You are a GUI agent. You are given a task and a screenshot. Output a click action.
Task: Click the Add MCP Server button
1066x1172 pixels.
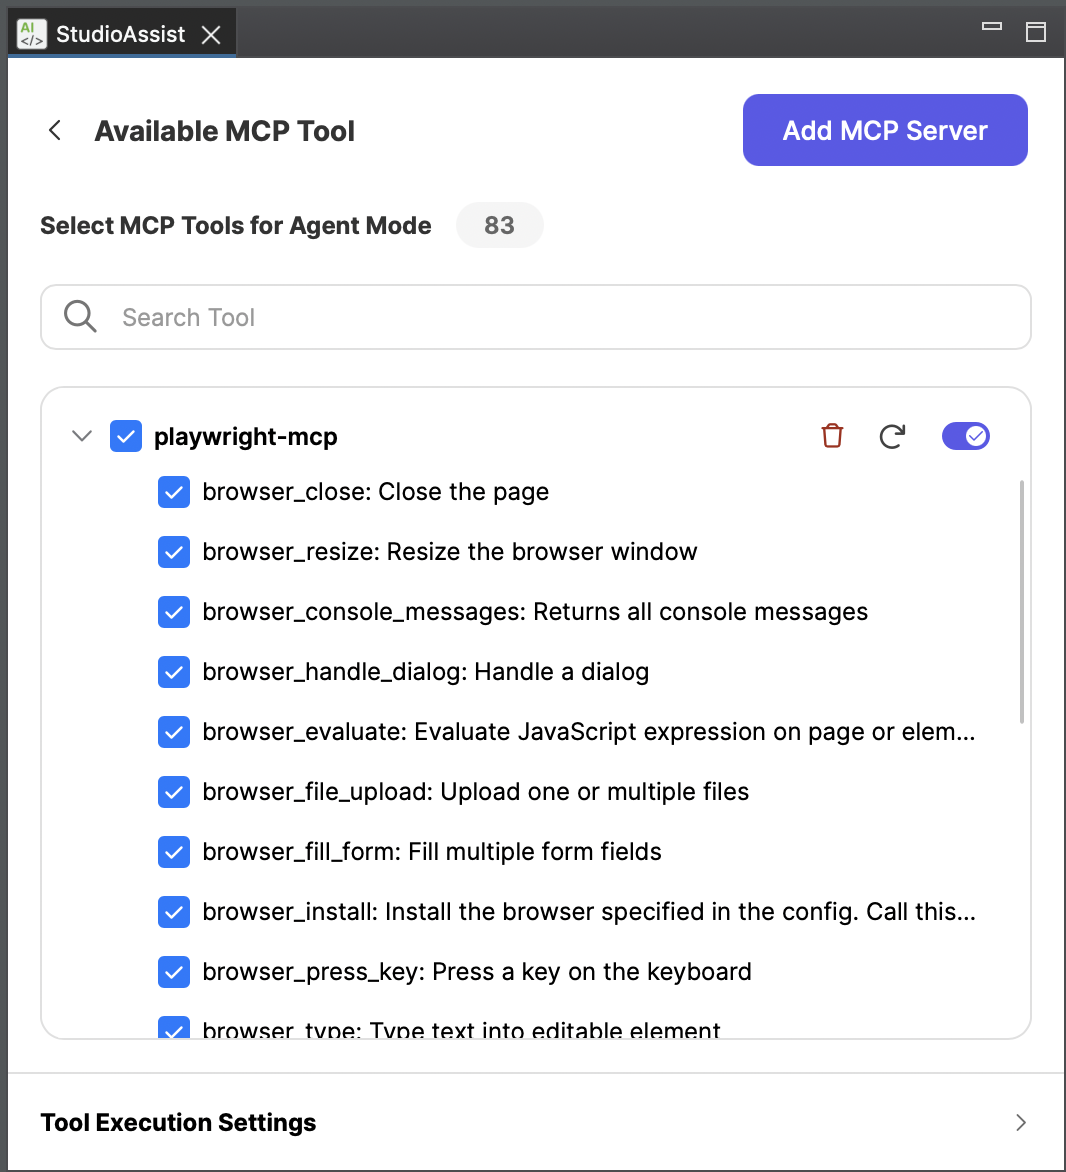click(884, 130)
